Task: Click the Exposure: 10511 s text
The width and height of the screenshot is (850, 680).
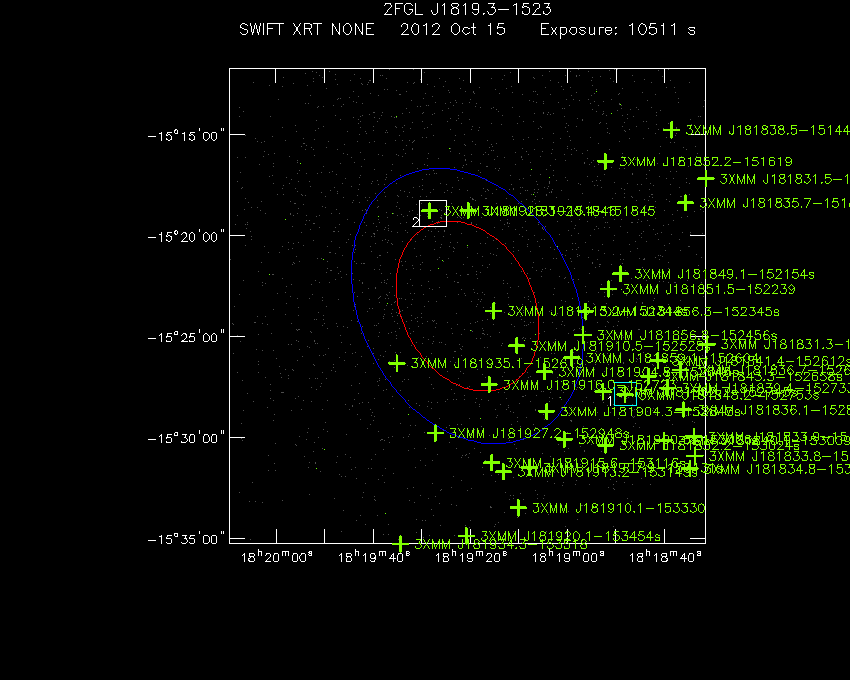Action: tap(617, 29)
